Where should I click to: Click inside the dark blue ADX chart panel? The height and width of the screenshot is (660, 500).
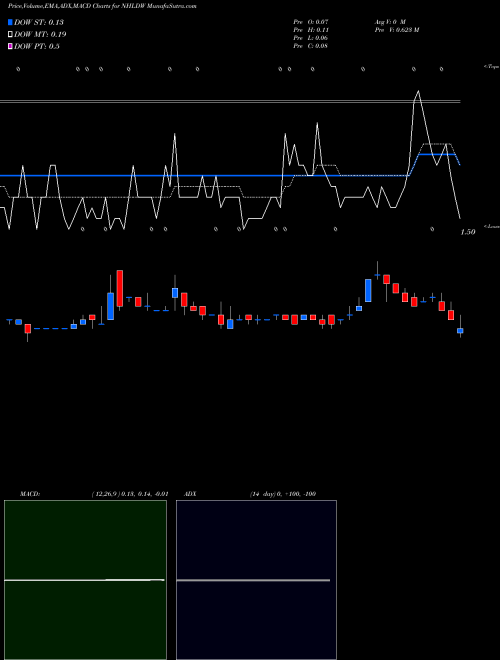tap(256, 580)
